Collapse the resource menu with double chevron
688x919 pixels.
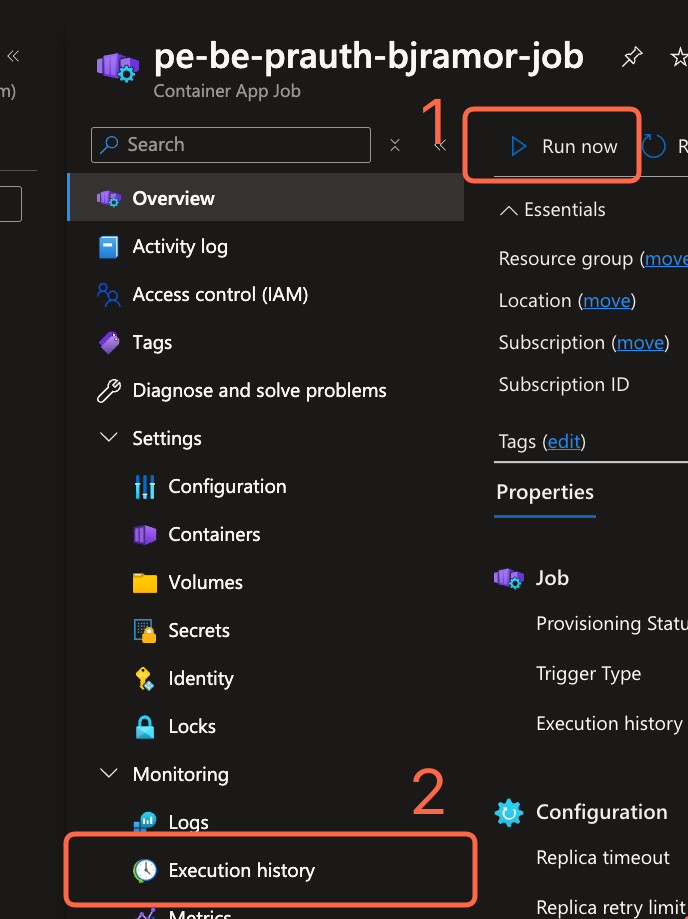[440, 145]
